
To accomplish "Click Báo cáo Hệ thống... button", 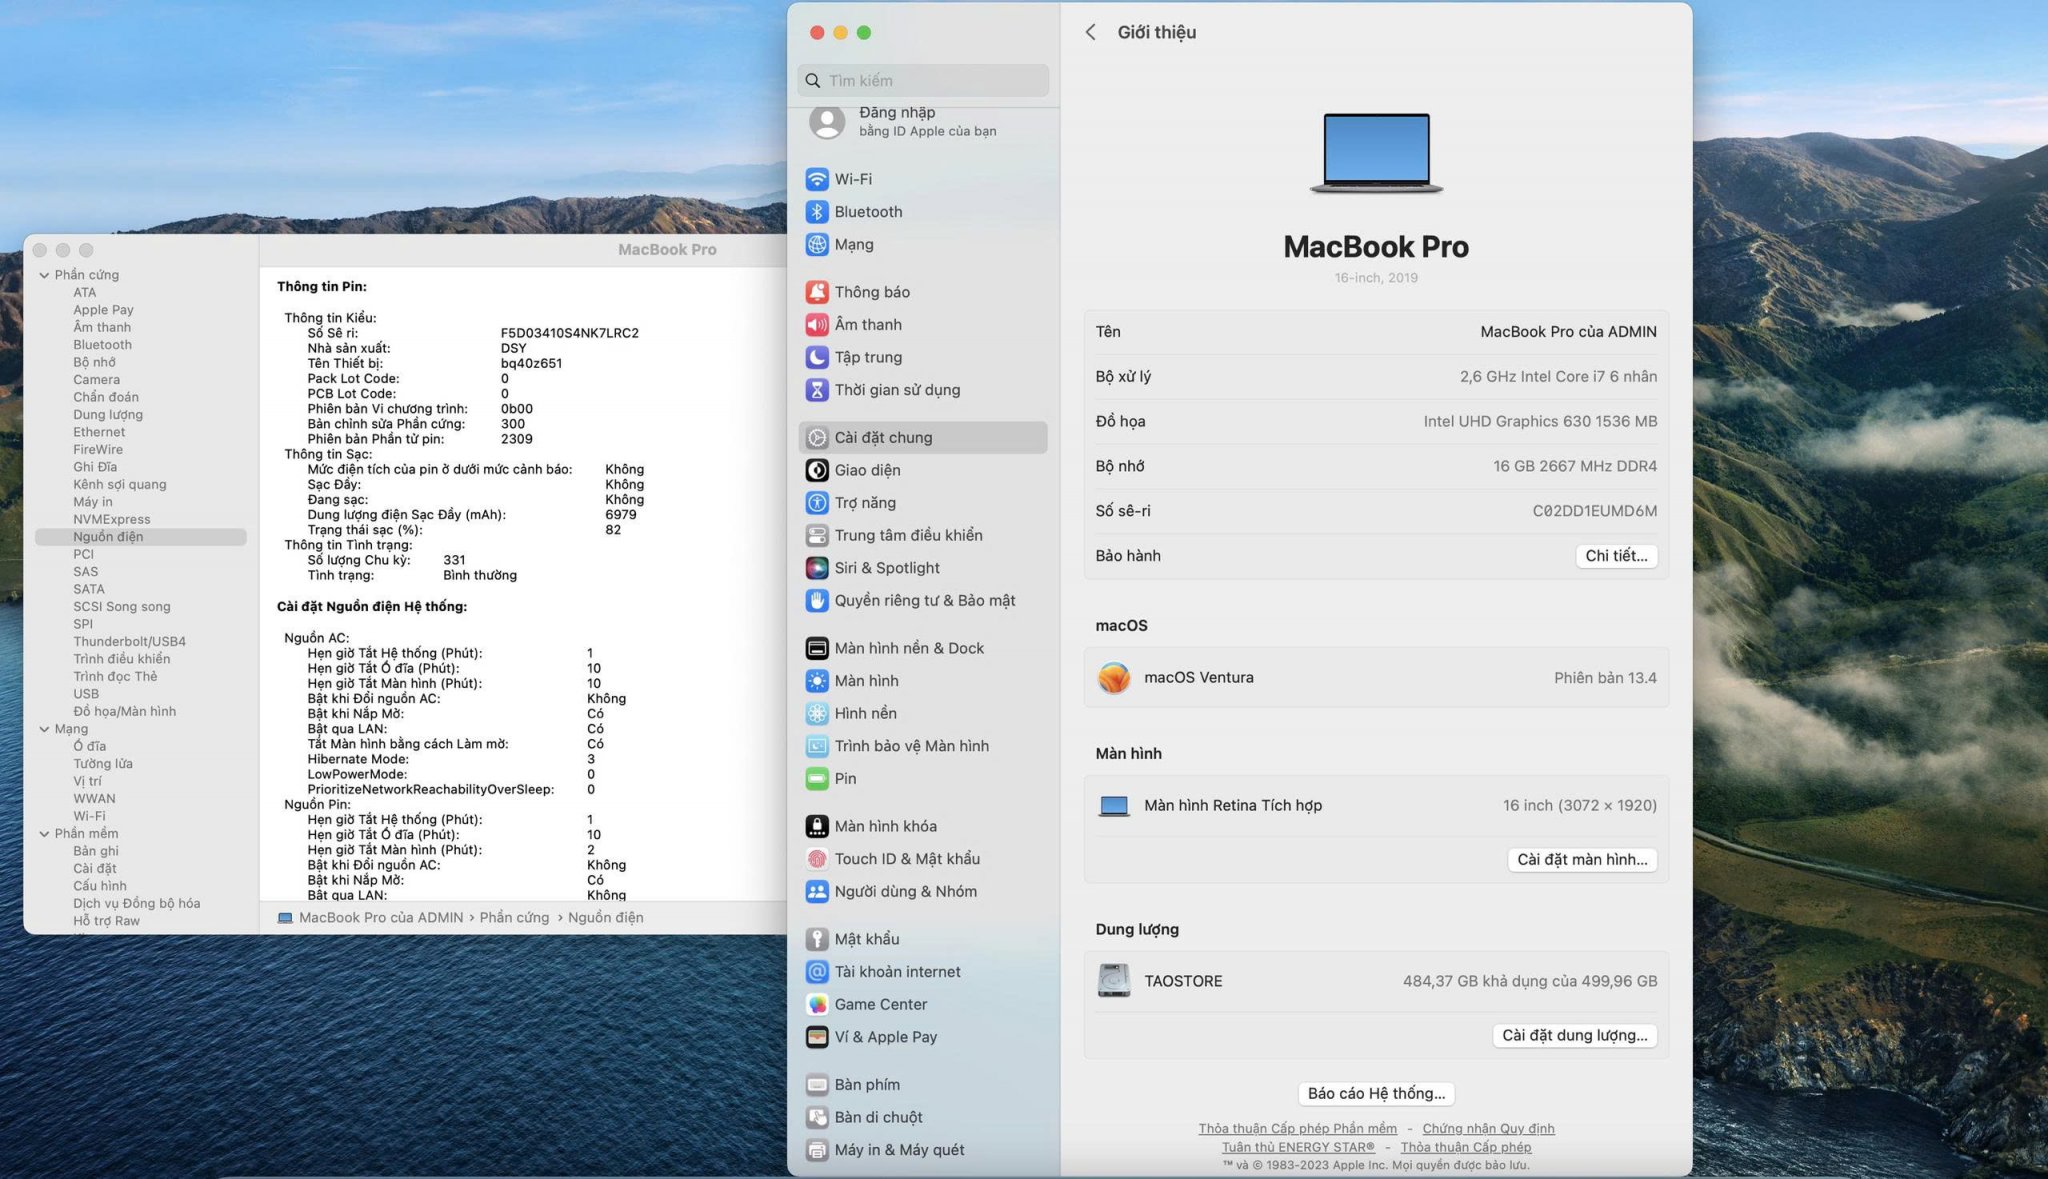I will (x=1376, y=1094).
